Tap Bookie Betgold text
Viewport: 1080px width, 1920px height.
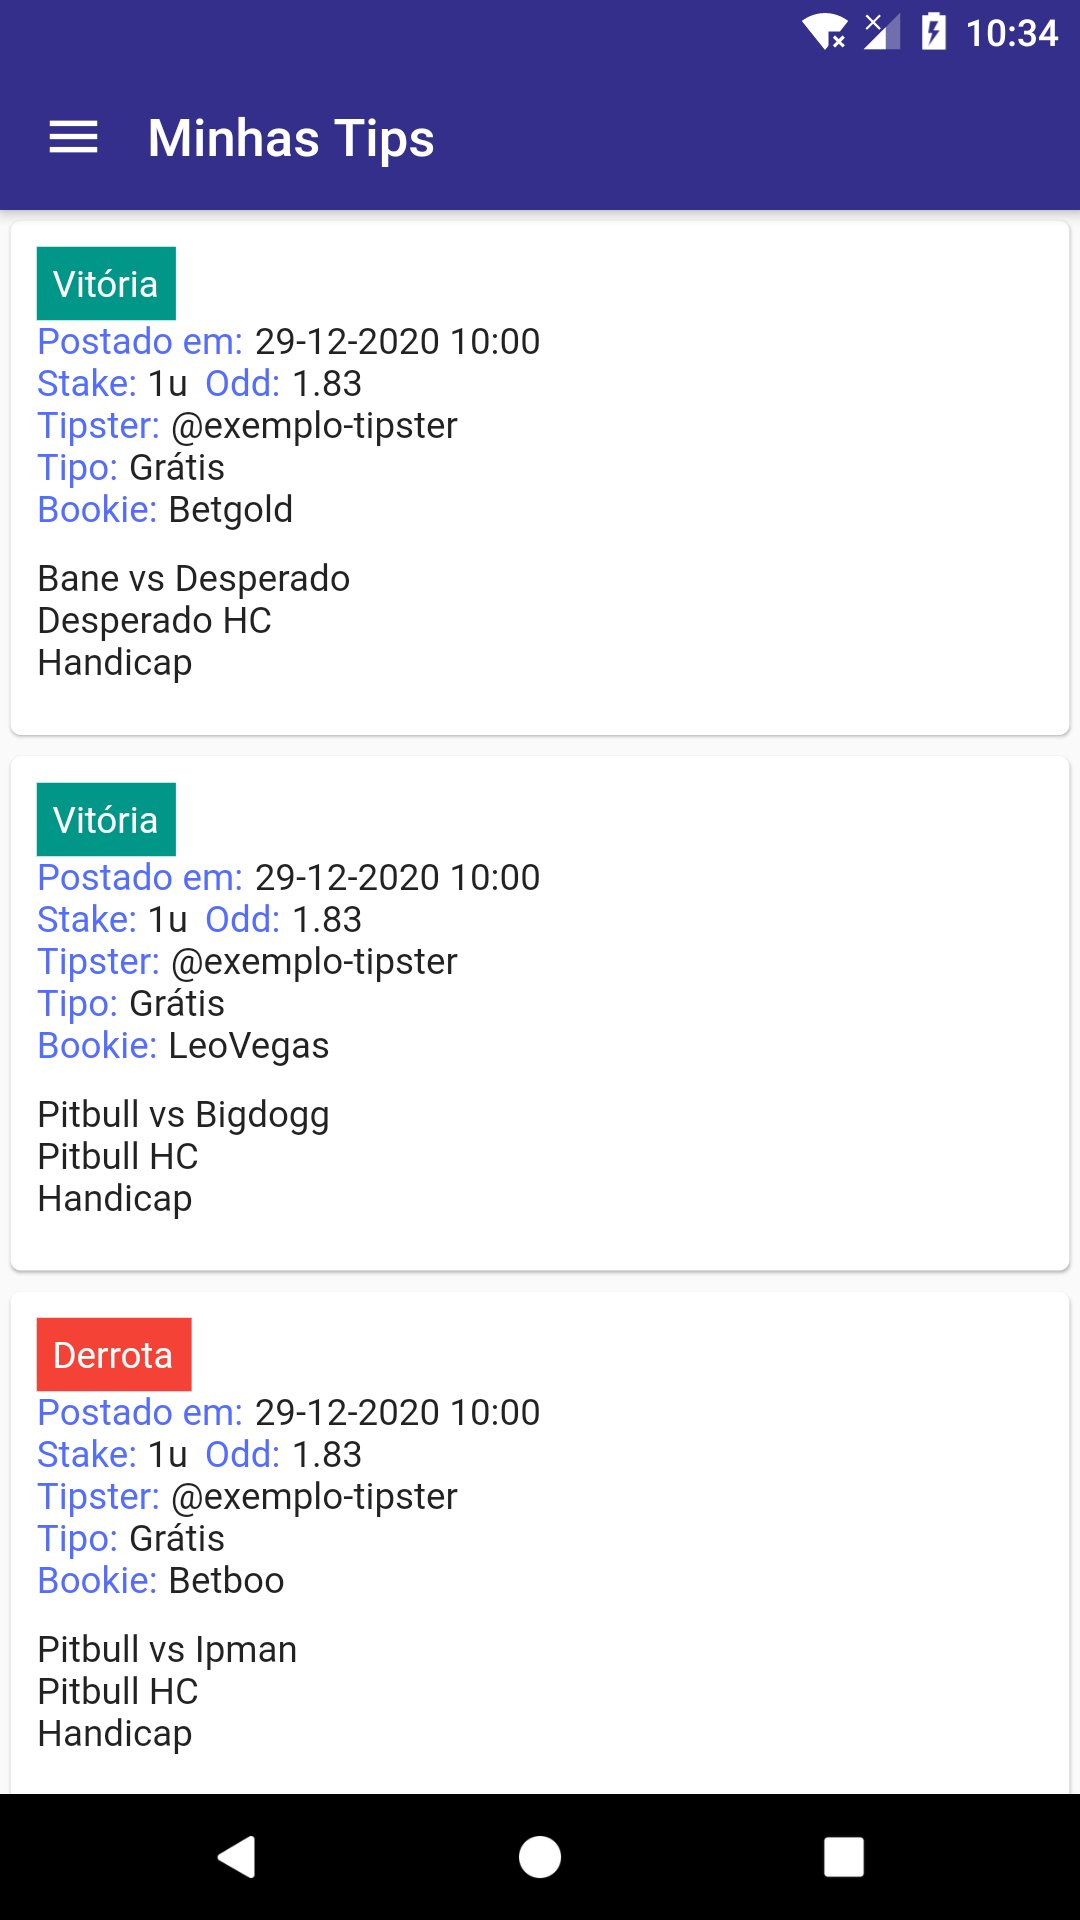[x=230, y=510]
